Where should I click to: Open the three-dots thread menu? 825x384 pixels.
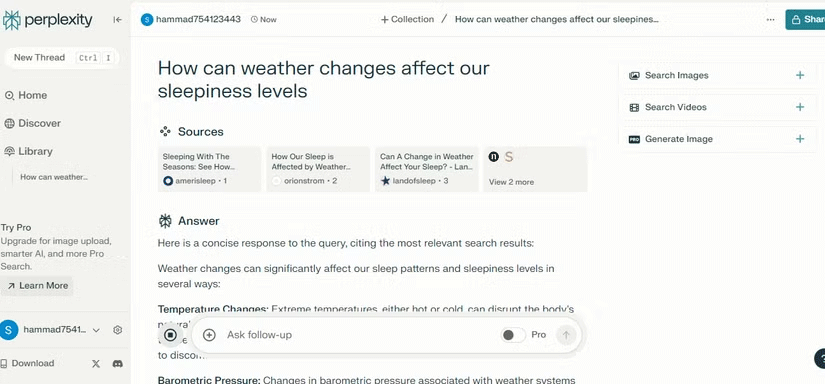click(x=770, y=19)
